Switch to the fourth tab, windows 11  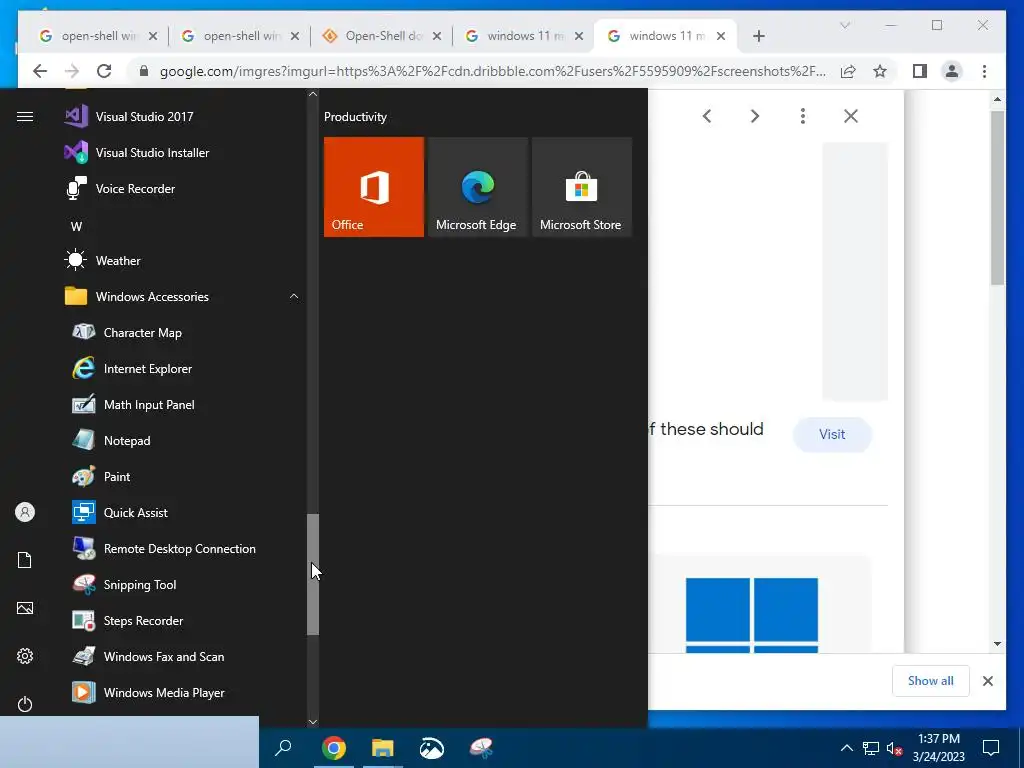524,36
